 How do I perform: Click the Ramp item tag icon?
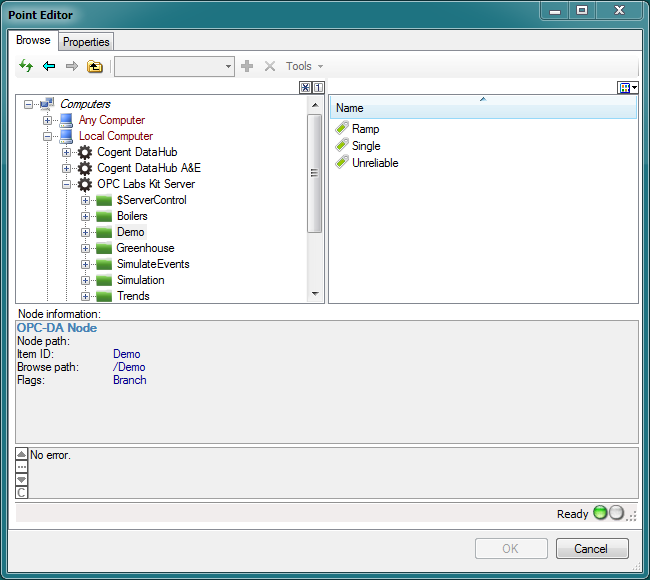point(342,129)
